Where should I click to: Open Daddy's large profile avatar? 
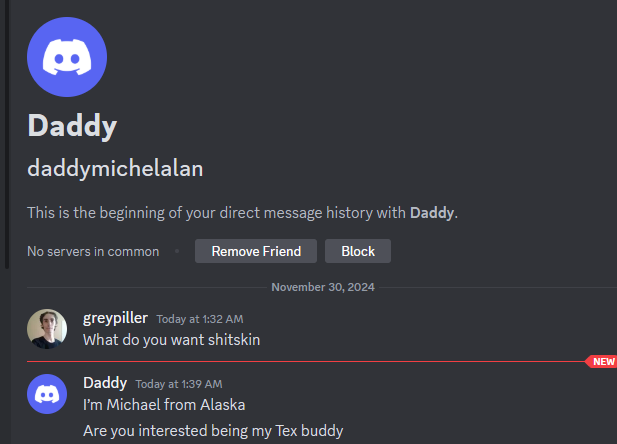(67, 57)
